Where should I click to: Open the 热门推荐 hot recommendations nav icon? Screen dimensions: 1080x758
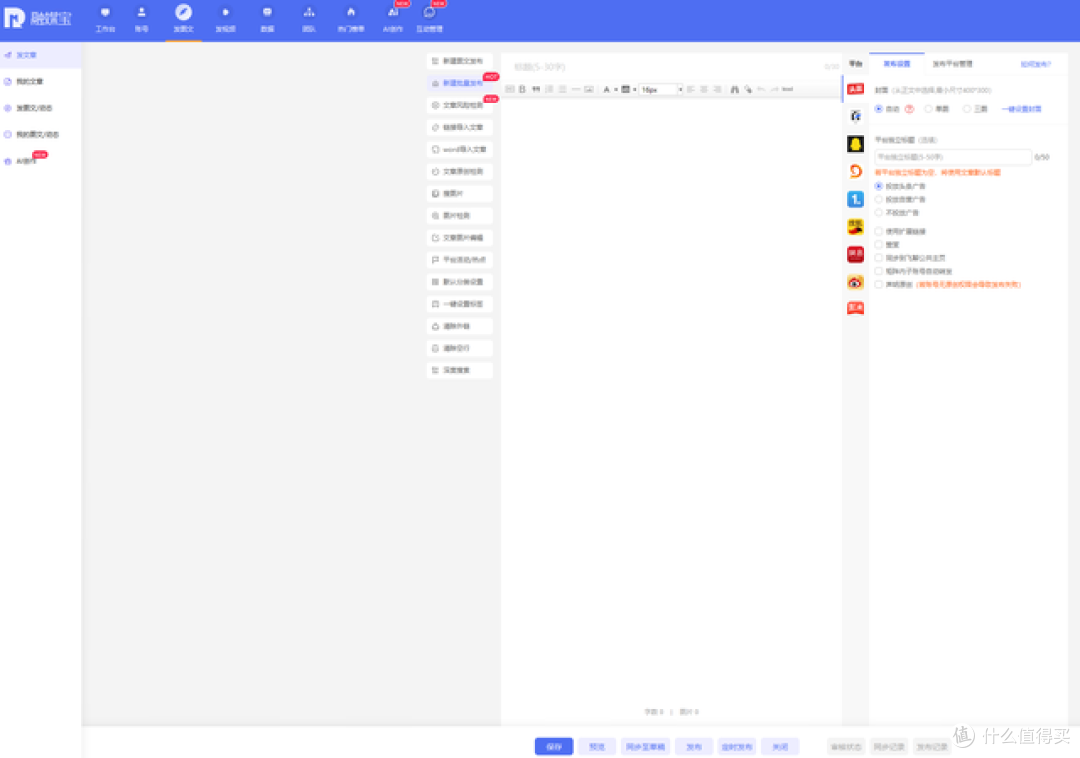351,19
